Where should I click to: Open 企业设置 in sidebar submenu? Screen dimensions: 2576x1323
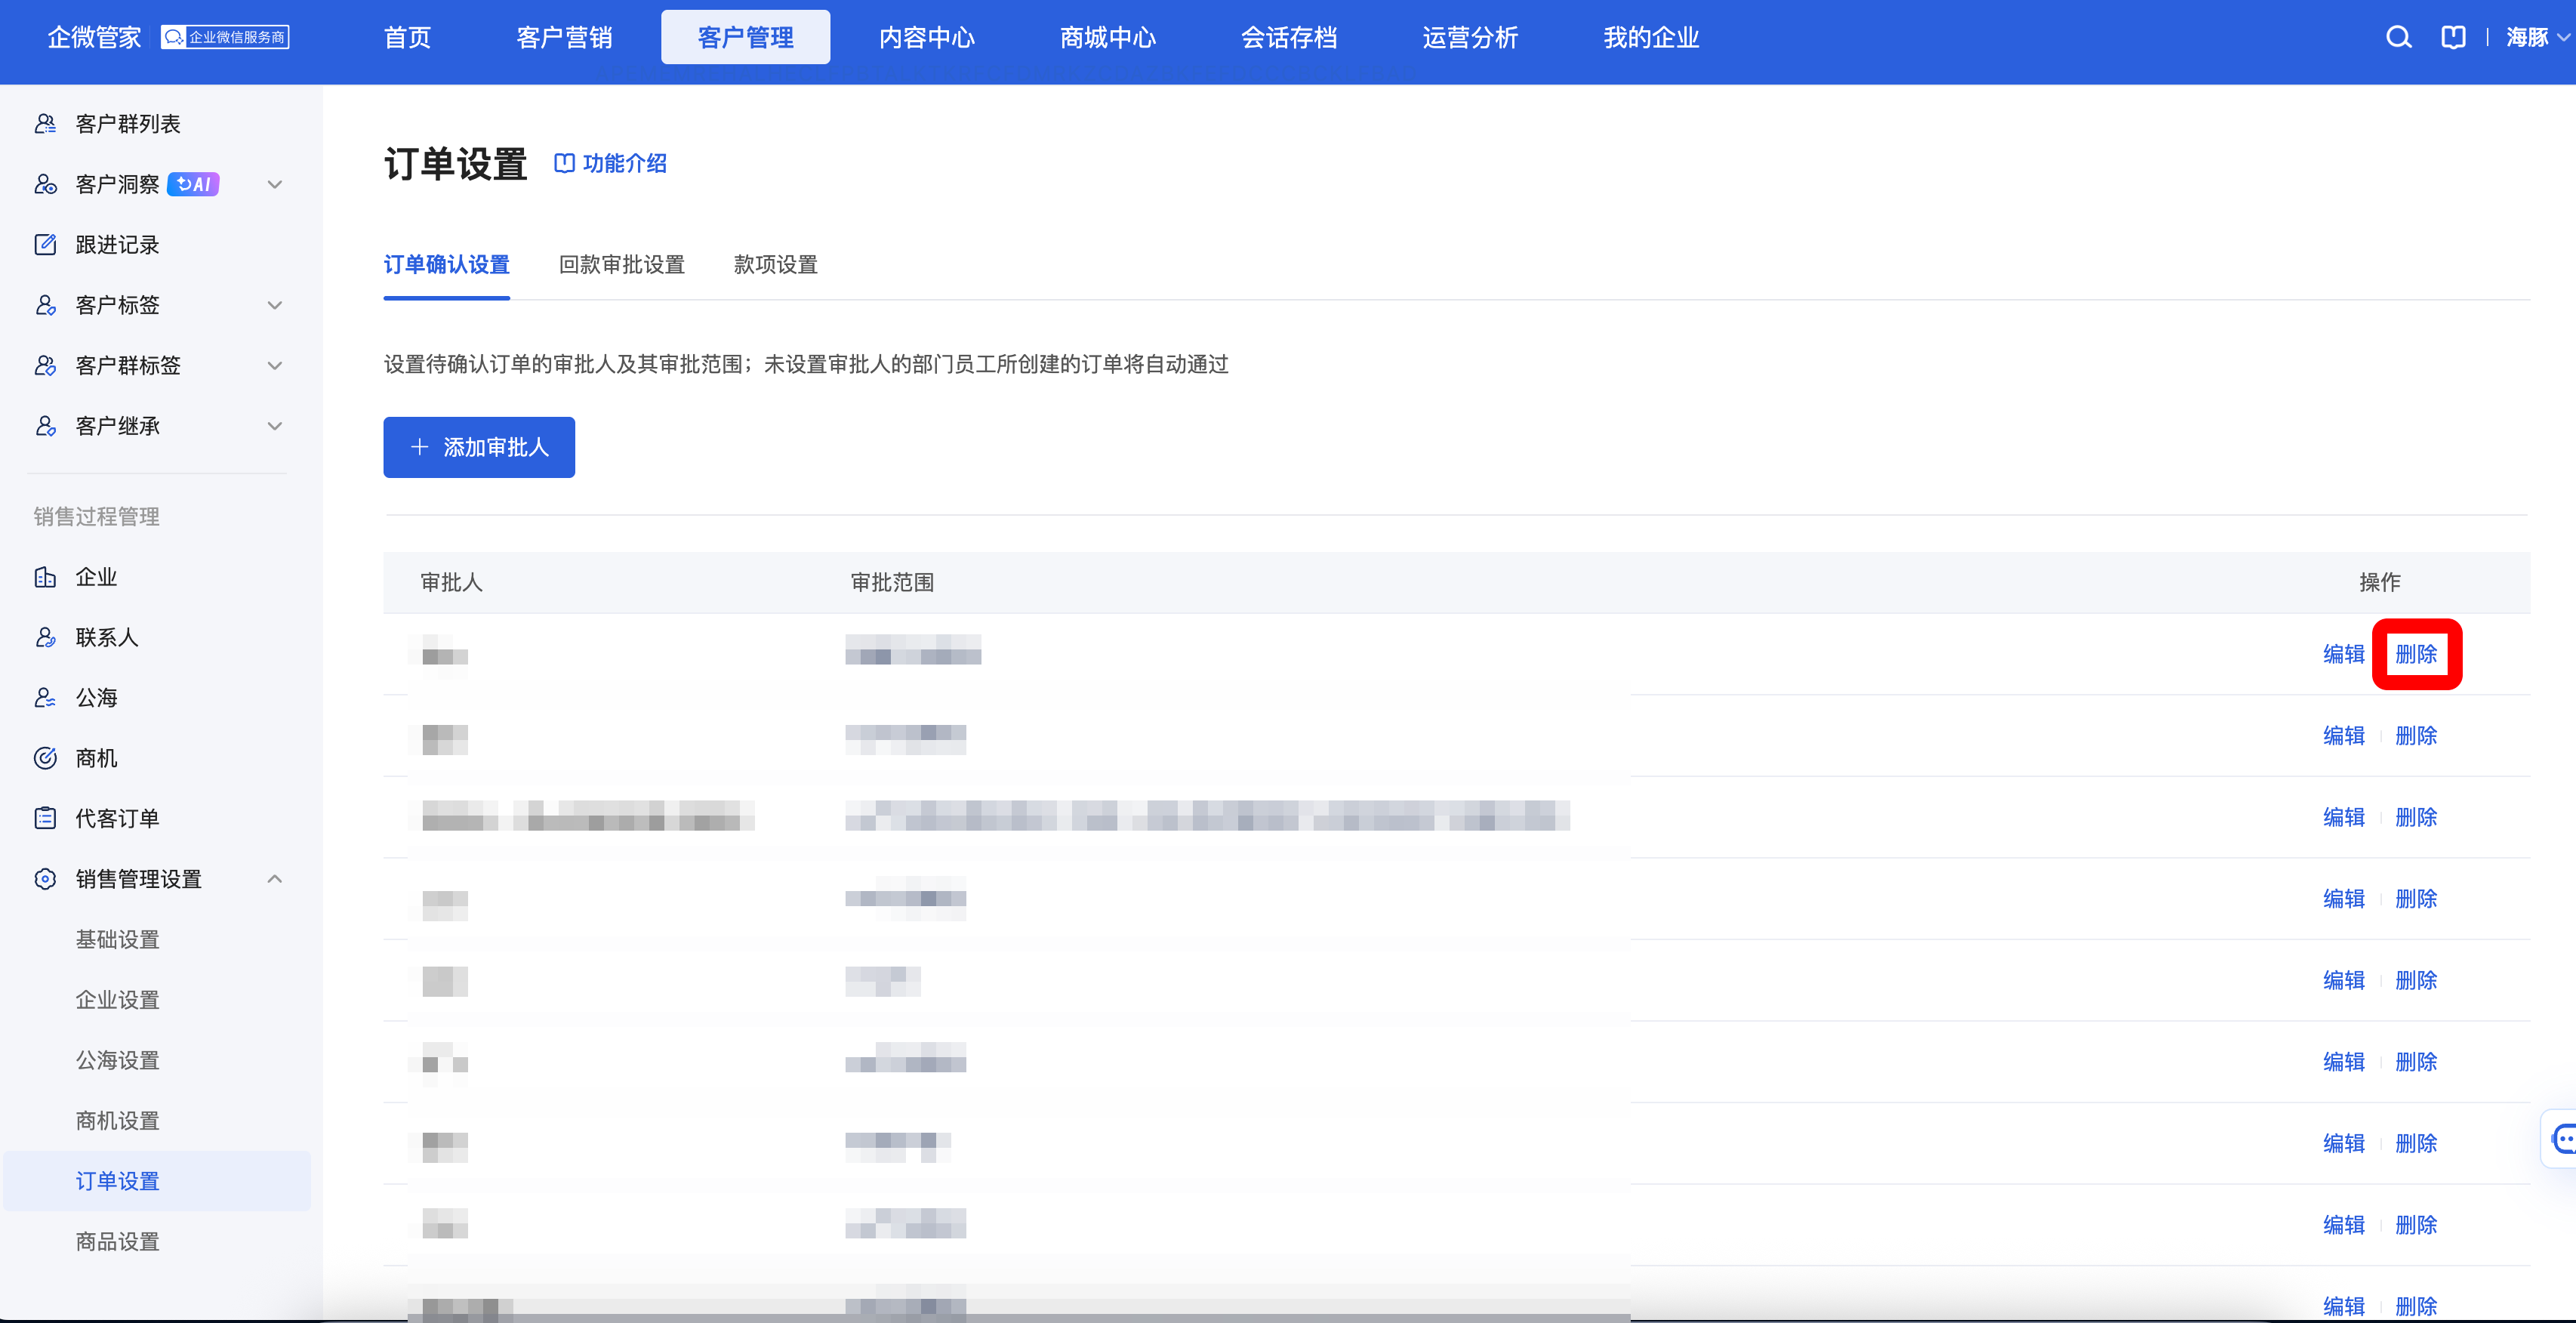point(118,1000)
